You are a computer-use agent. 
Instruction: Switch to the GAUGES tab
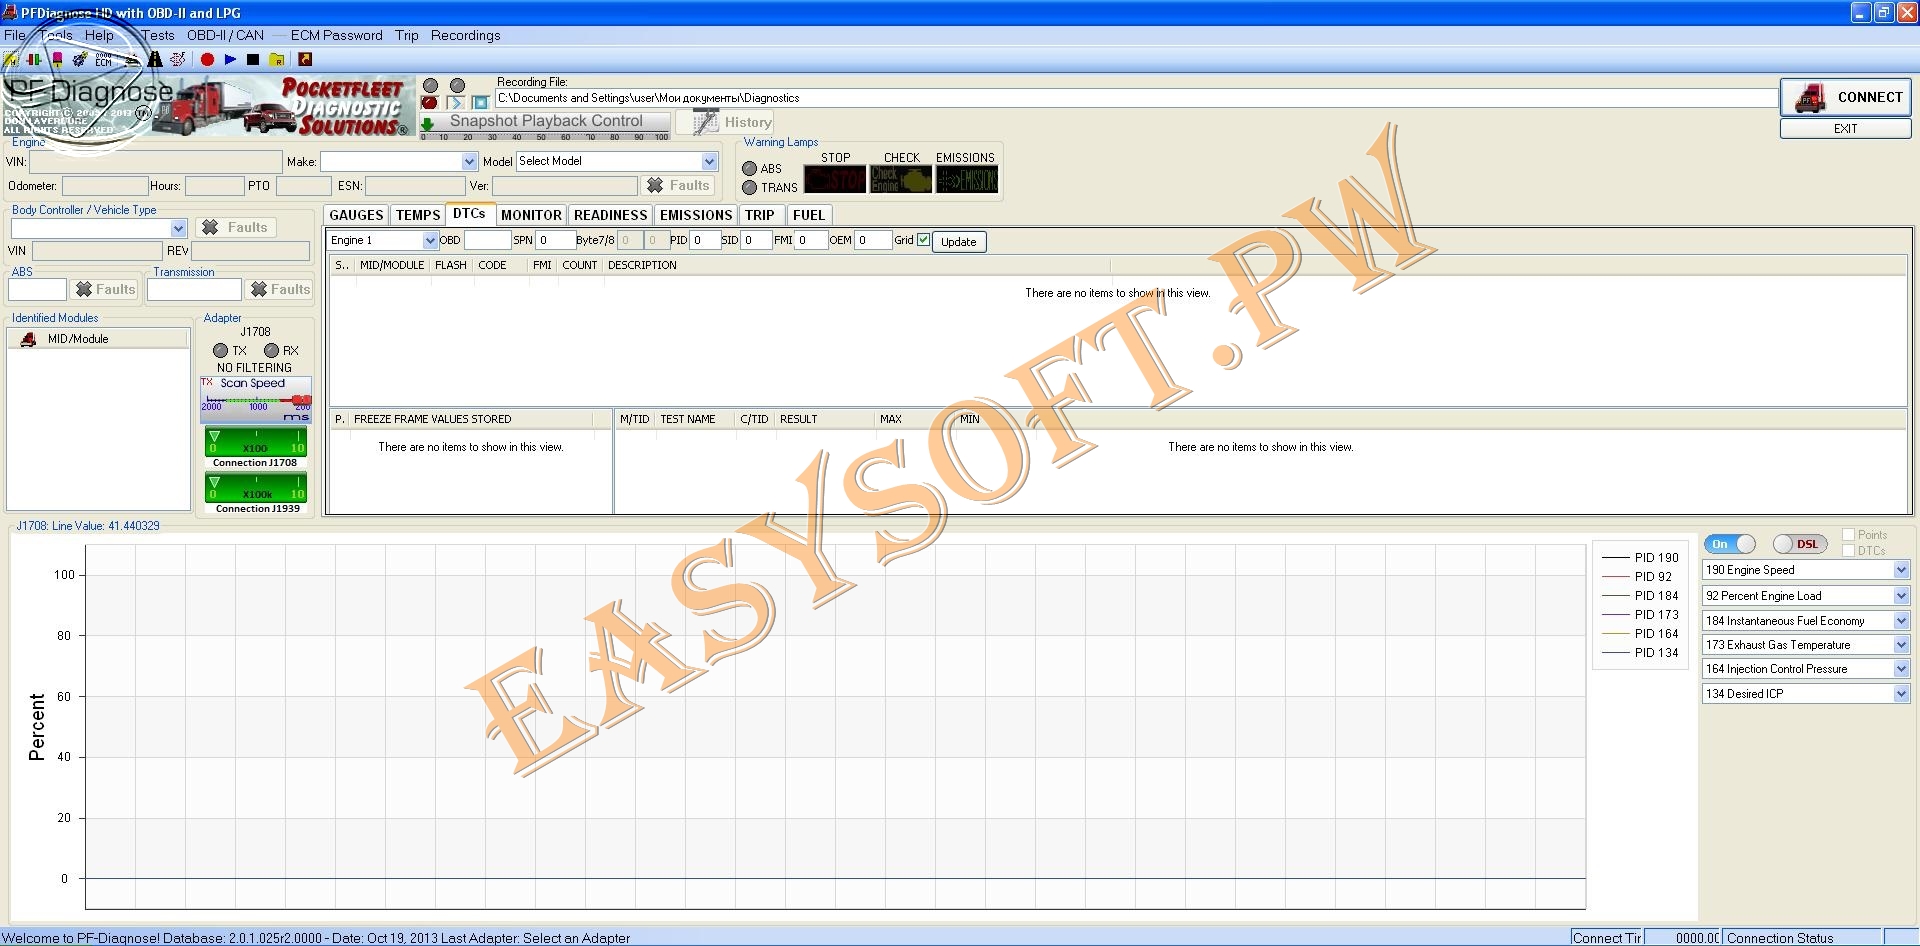356,215
